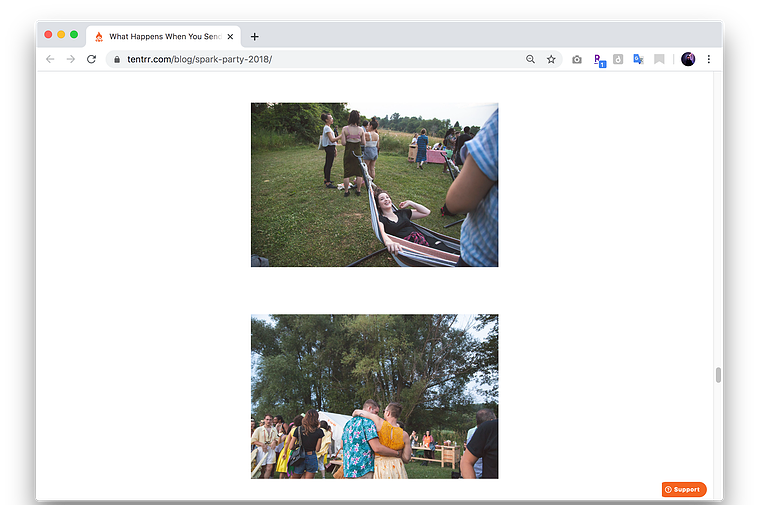Viewport: 759px width, 505px height.
Task: Close the 'What Happens When You Send' tab
Action: coord(230,36)
